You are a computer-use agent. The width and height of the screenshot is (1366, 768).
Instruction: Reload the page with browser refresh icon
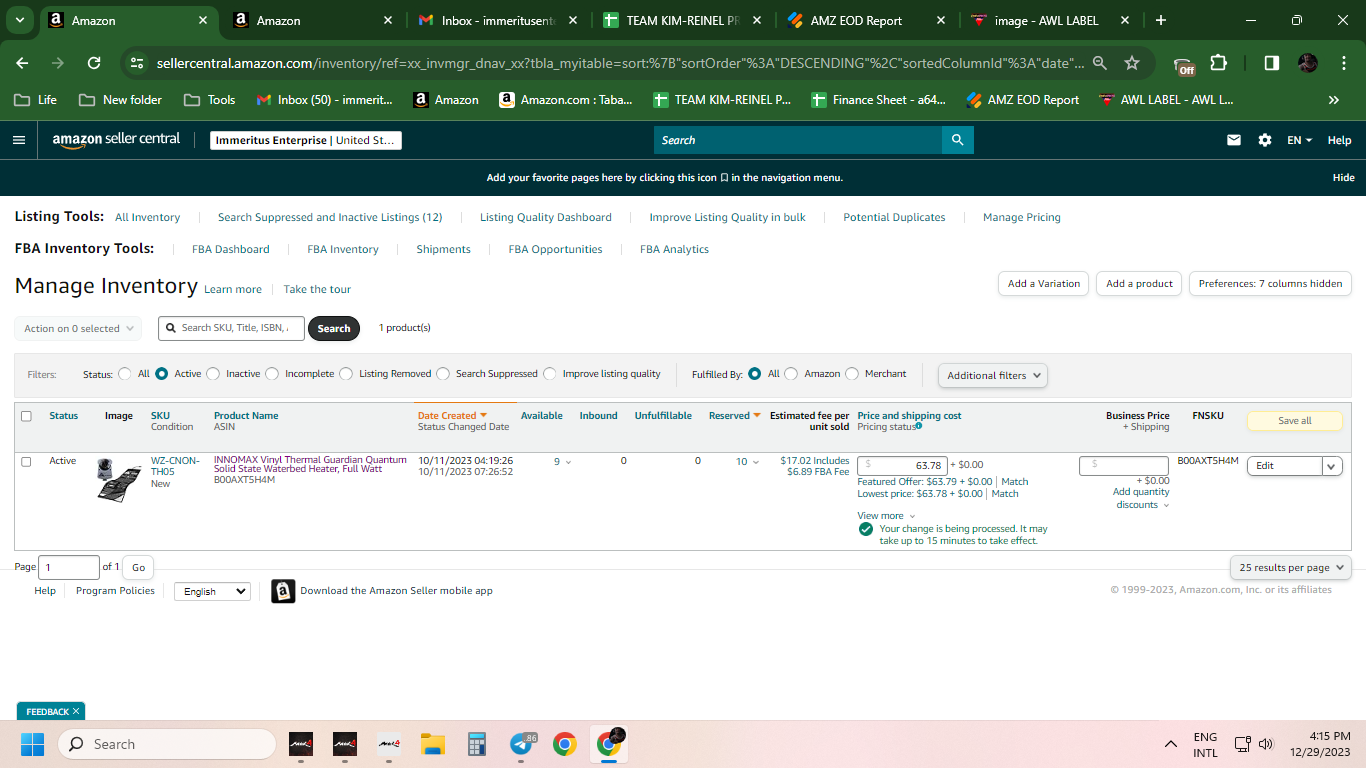94,63
